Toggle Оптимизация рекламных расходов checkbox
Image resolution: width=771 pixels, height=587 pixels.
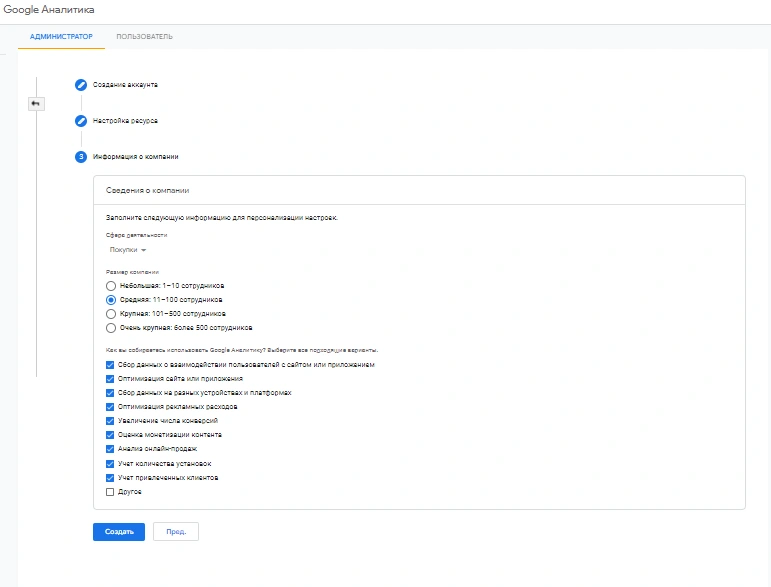[x=110, y=407]
